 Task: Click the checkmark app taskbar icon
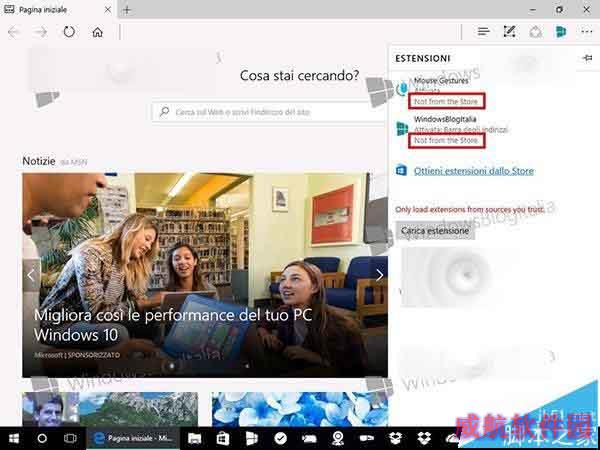(x=280, y=439)
